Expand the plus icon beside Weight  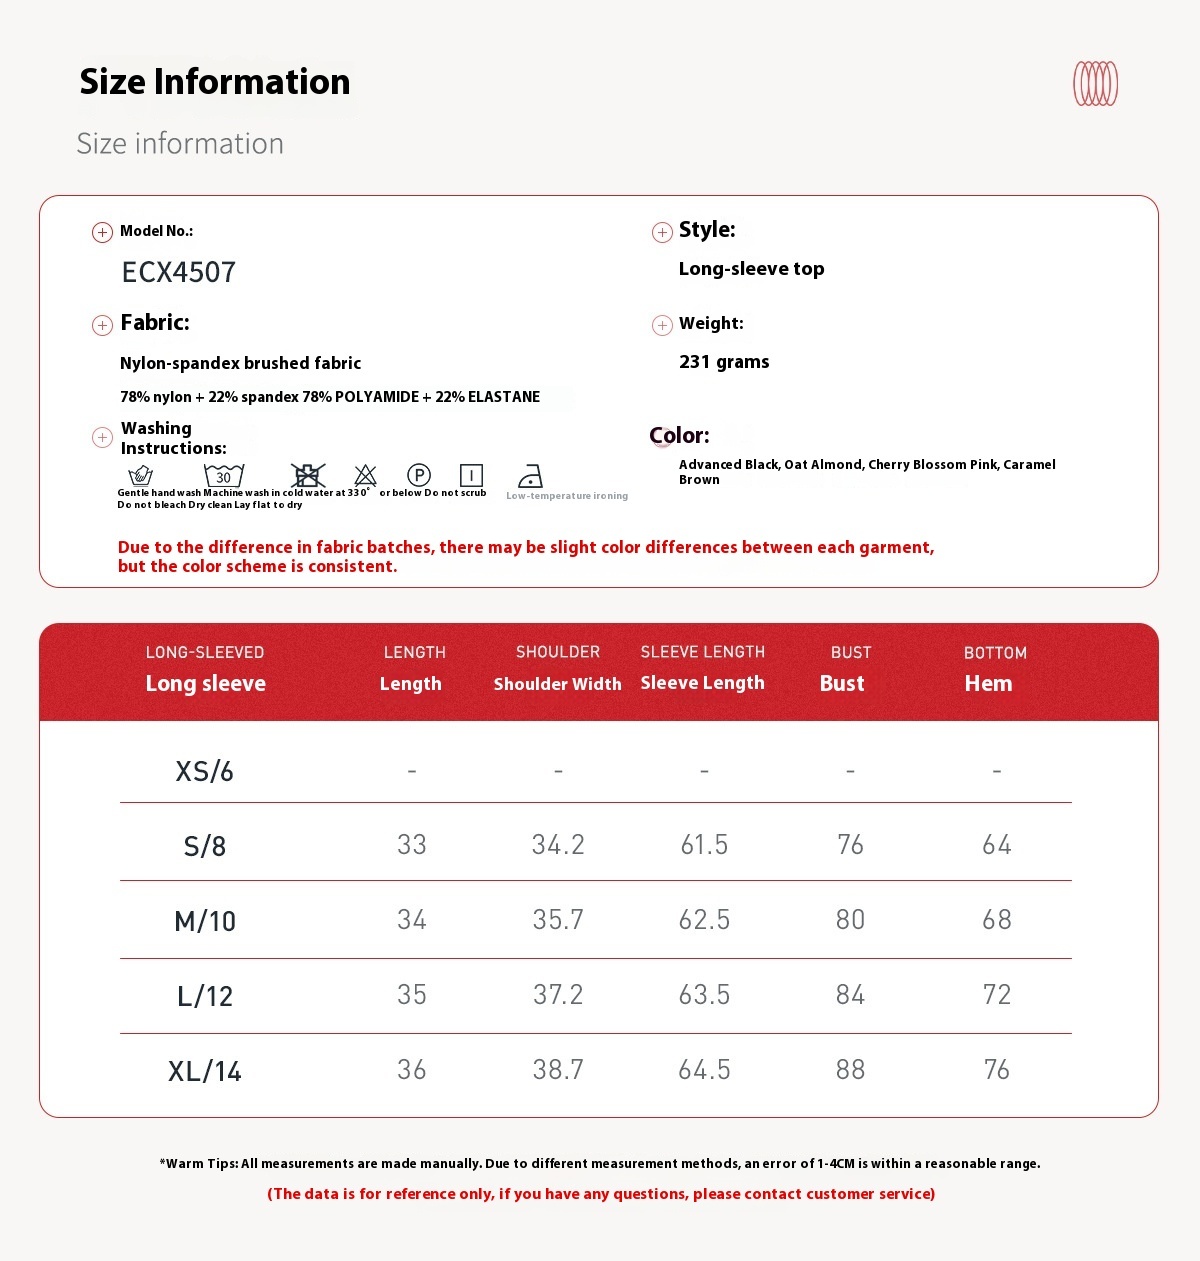click(x=662, y=325)
